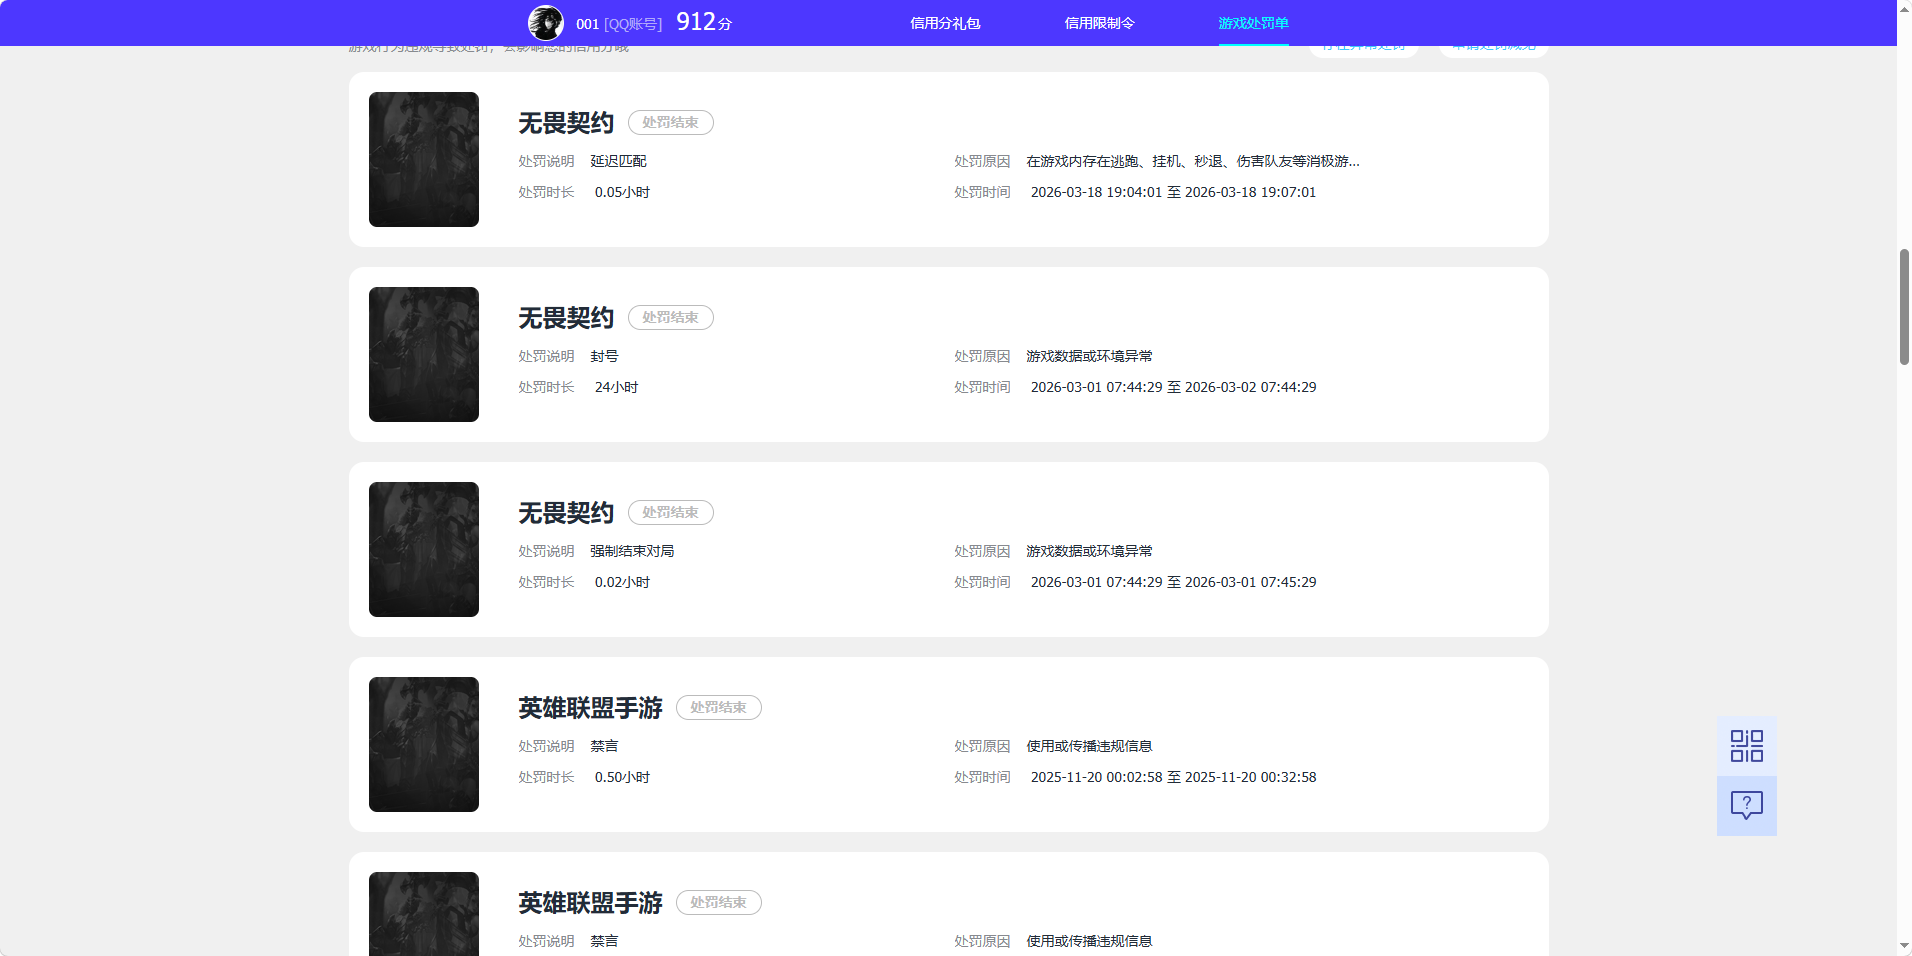Click the 001 QQ账号 label
This screenshot has height=956, width=1912.
point(618,23)
